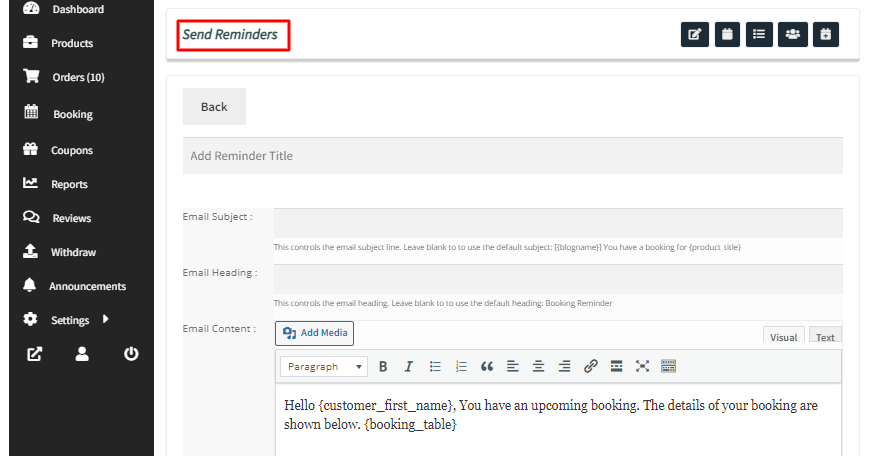Click the Orders shopping cart icon
This screenshot has width=883, height=456.
[32, 76]
